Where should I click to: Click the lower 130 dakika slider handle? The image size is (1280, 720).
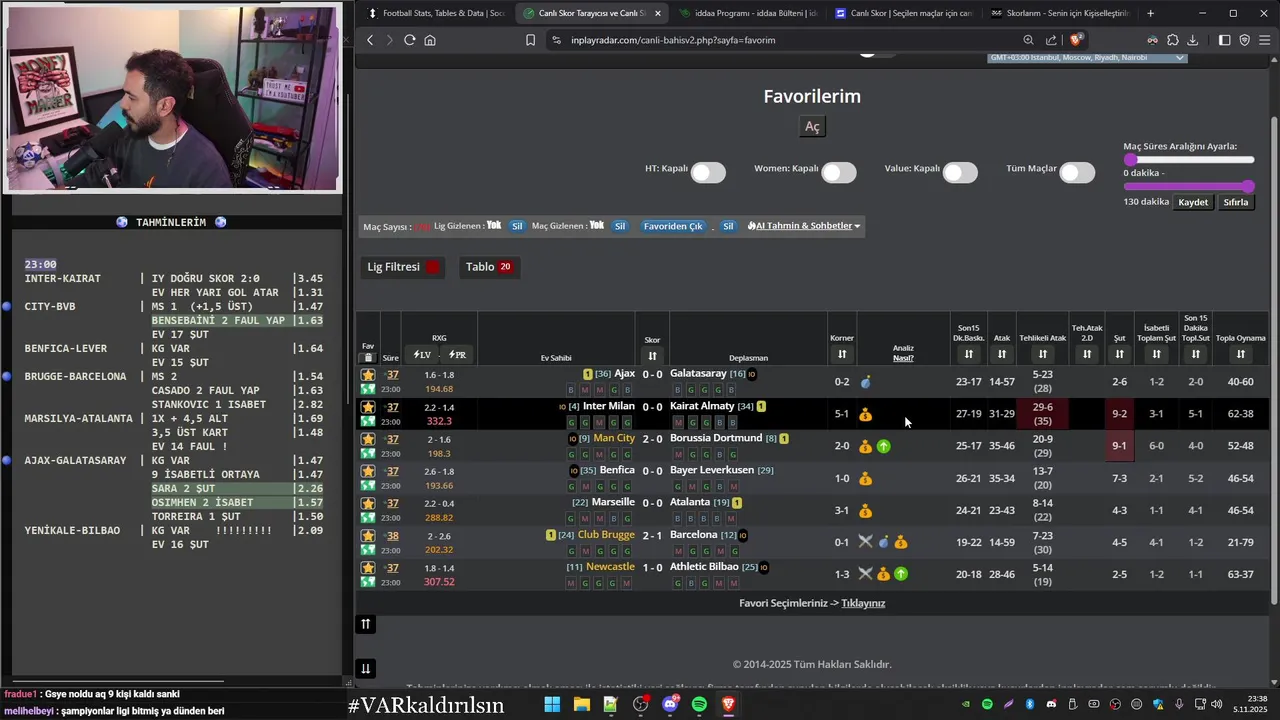coord(1248,186)
